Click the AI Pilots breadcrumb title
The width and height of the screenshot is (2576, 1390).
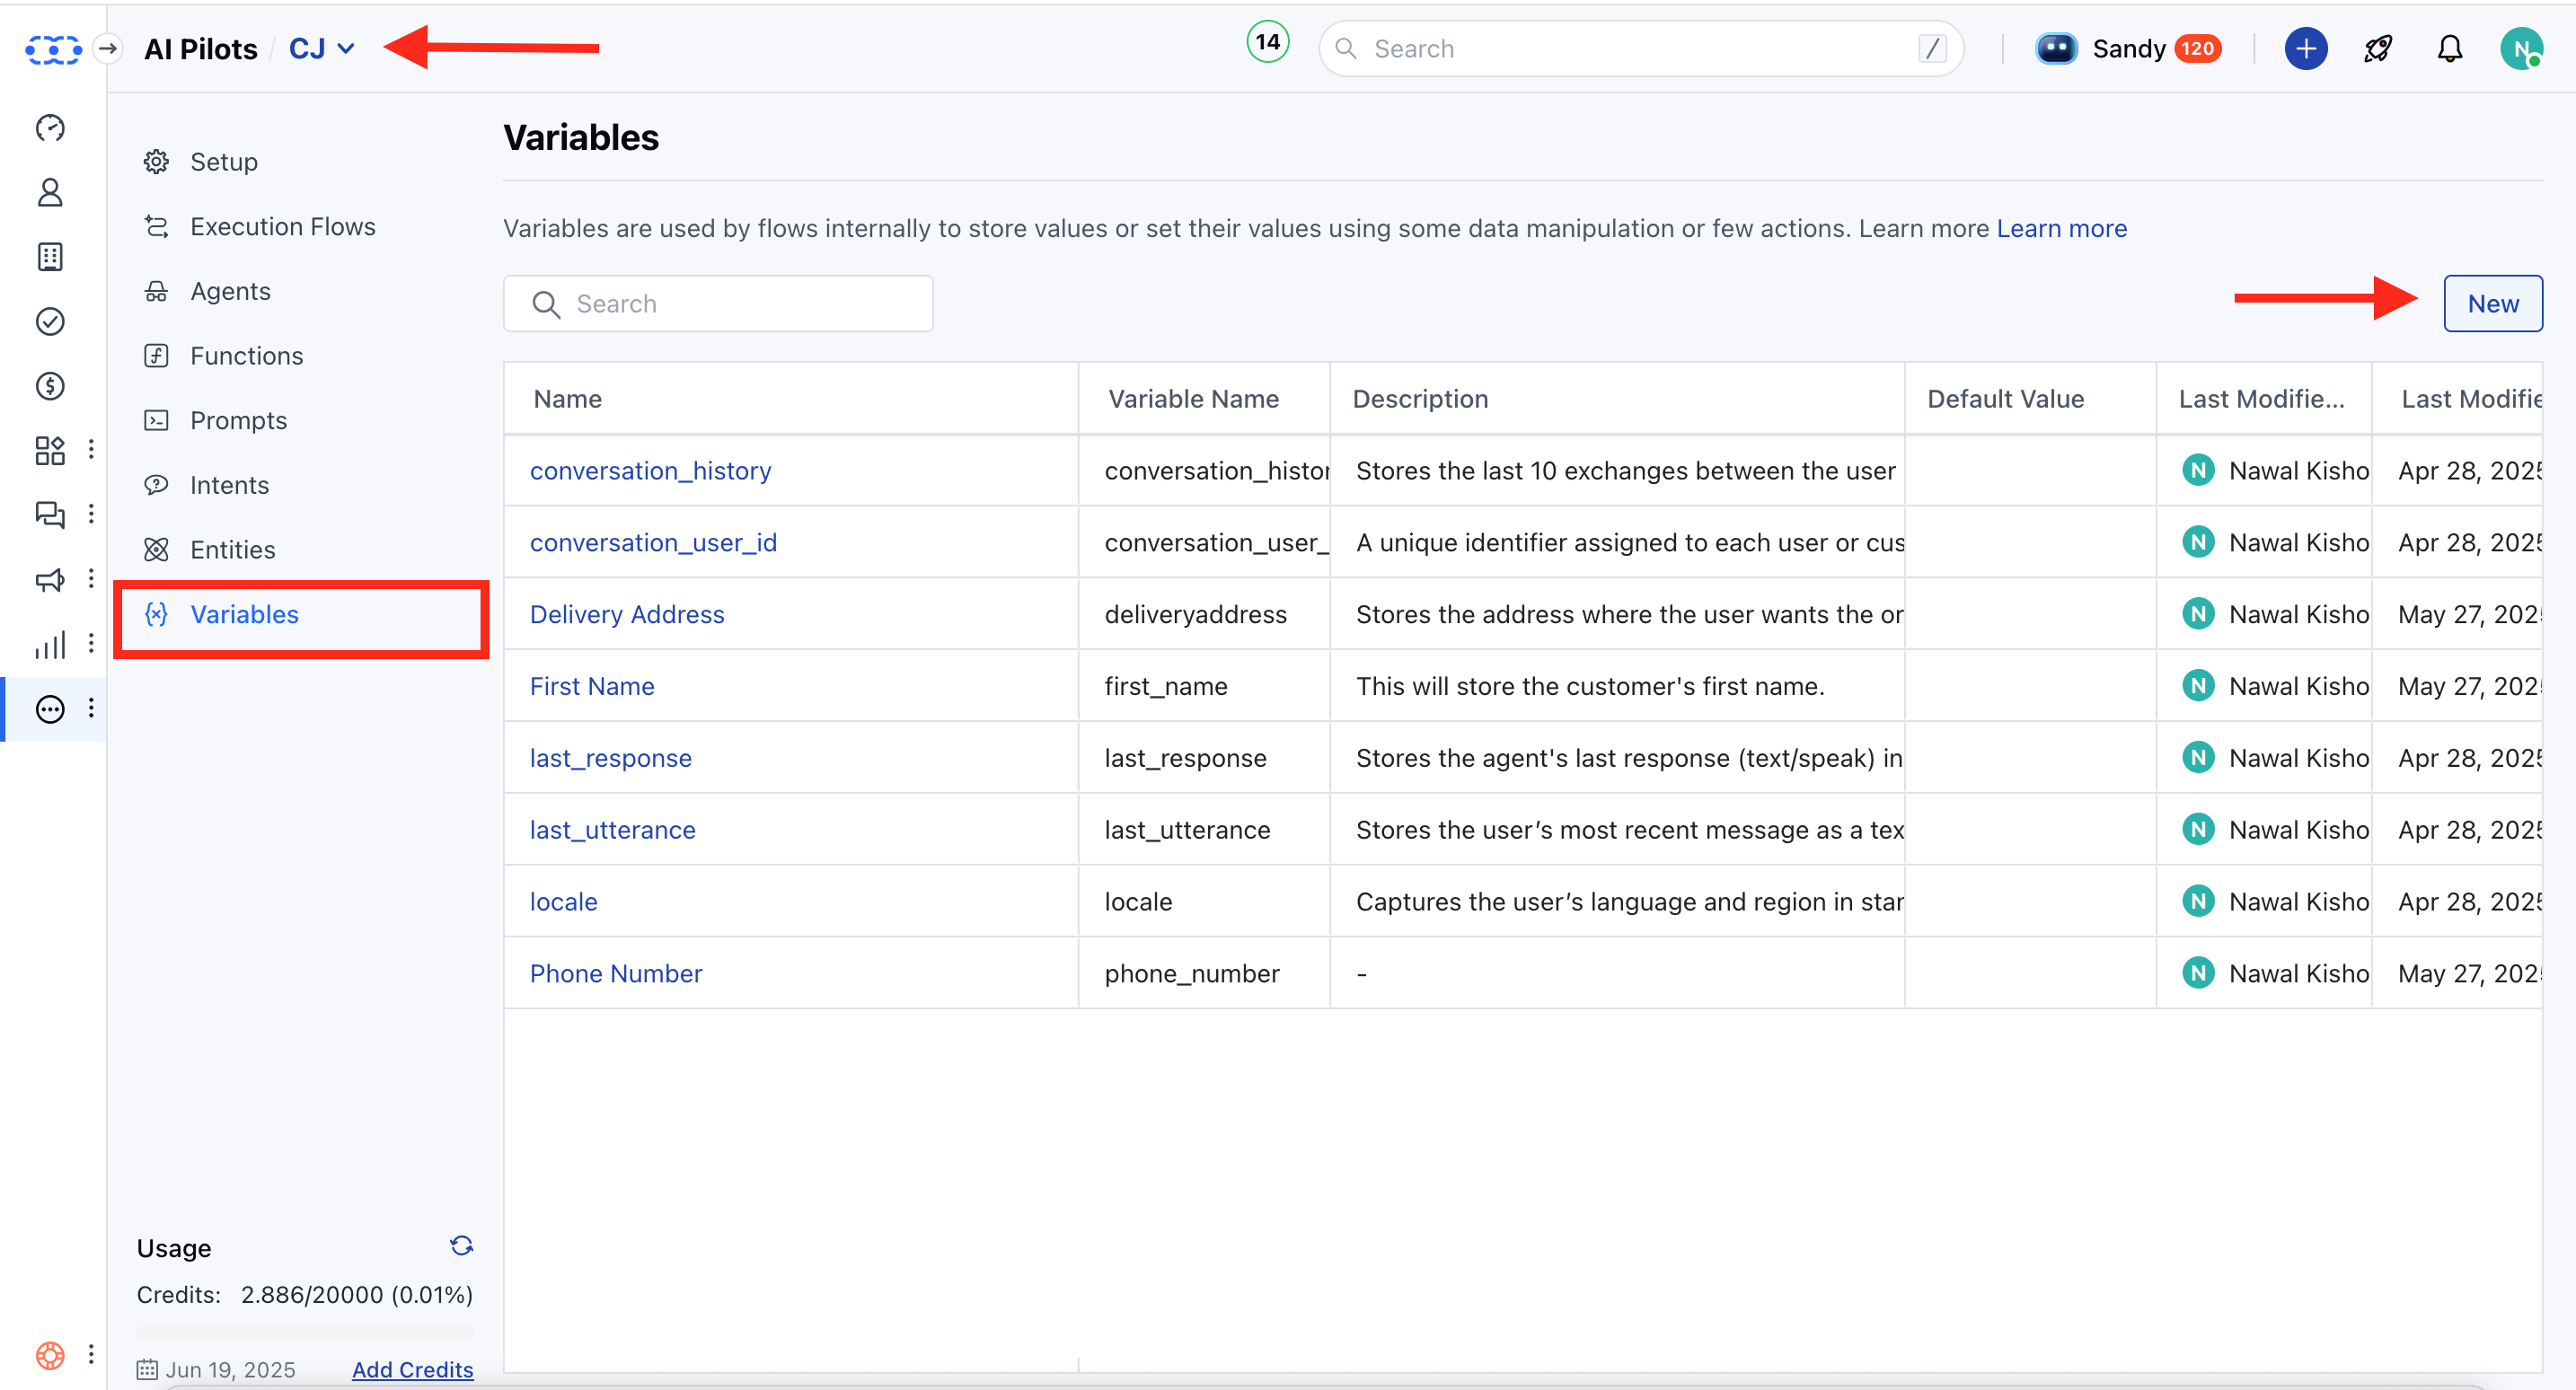[x=201, y=48]
